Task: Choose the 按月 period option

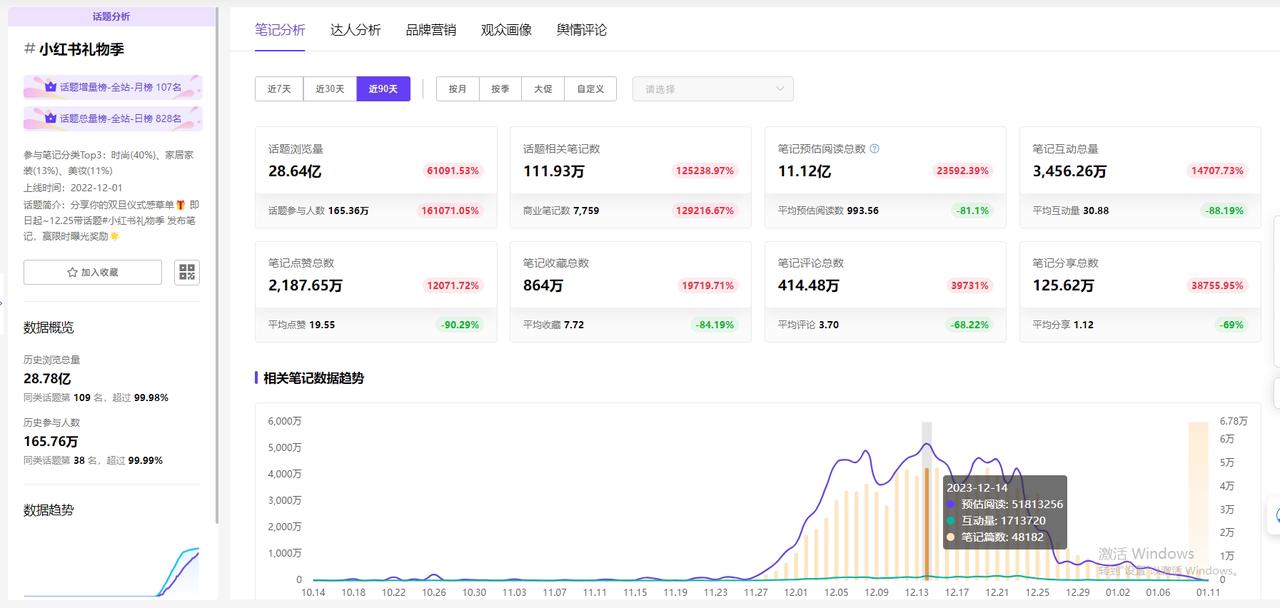Action: [458, 89]
